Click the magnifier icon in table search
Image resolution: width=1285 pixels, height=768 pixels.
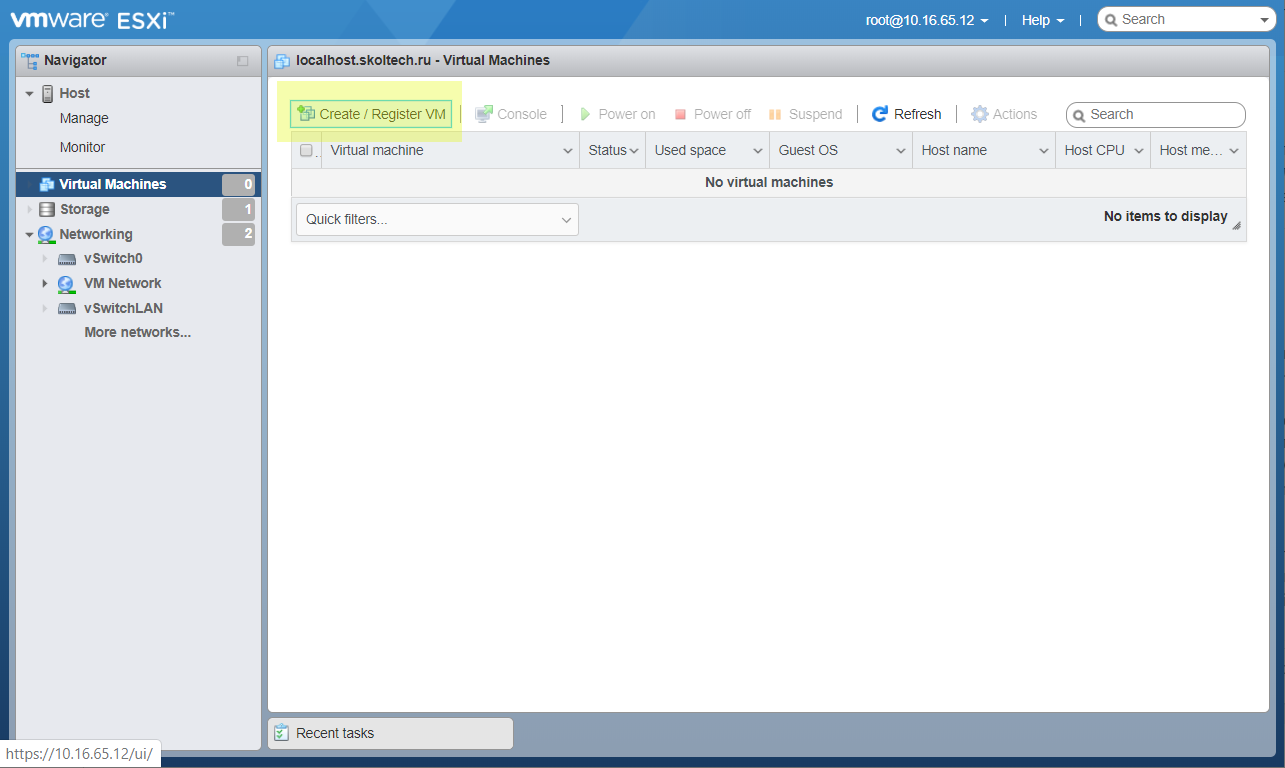point(1079,115)
